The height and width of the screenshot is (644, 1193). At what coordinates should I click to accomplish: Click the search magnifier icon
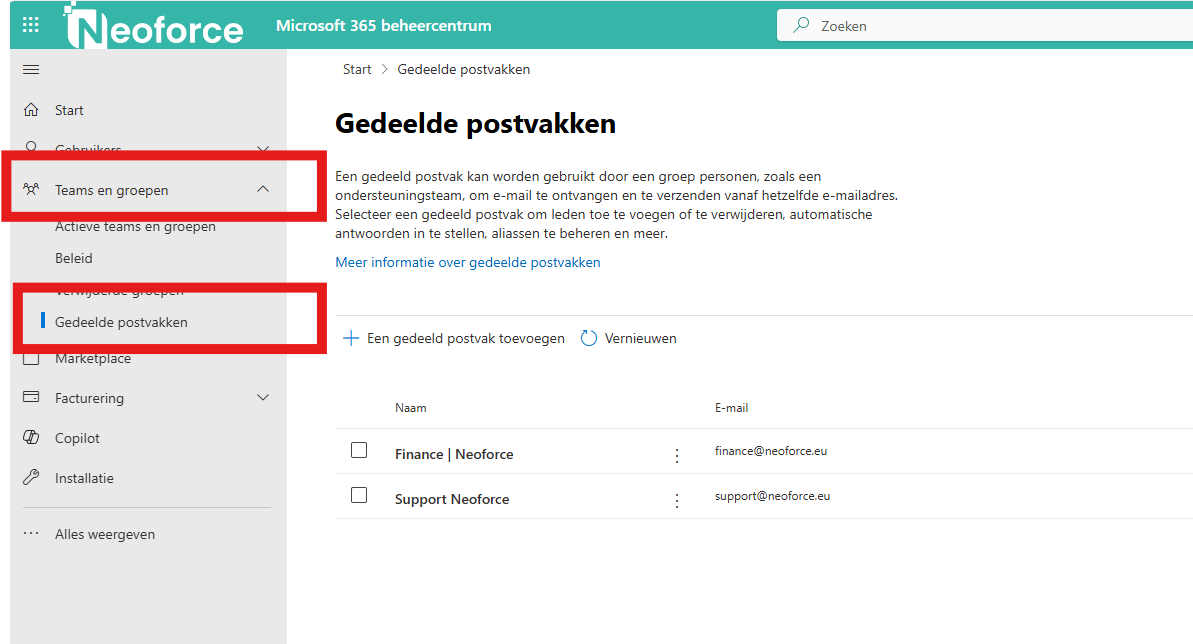point(801,25)
